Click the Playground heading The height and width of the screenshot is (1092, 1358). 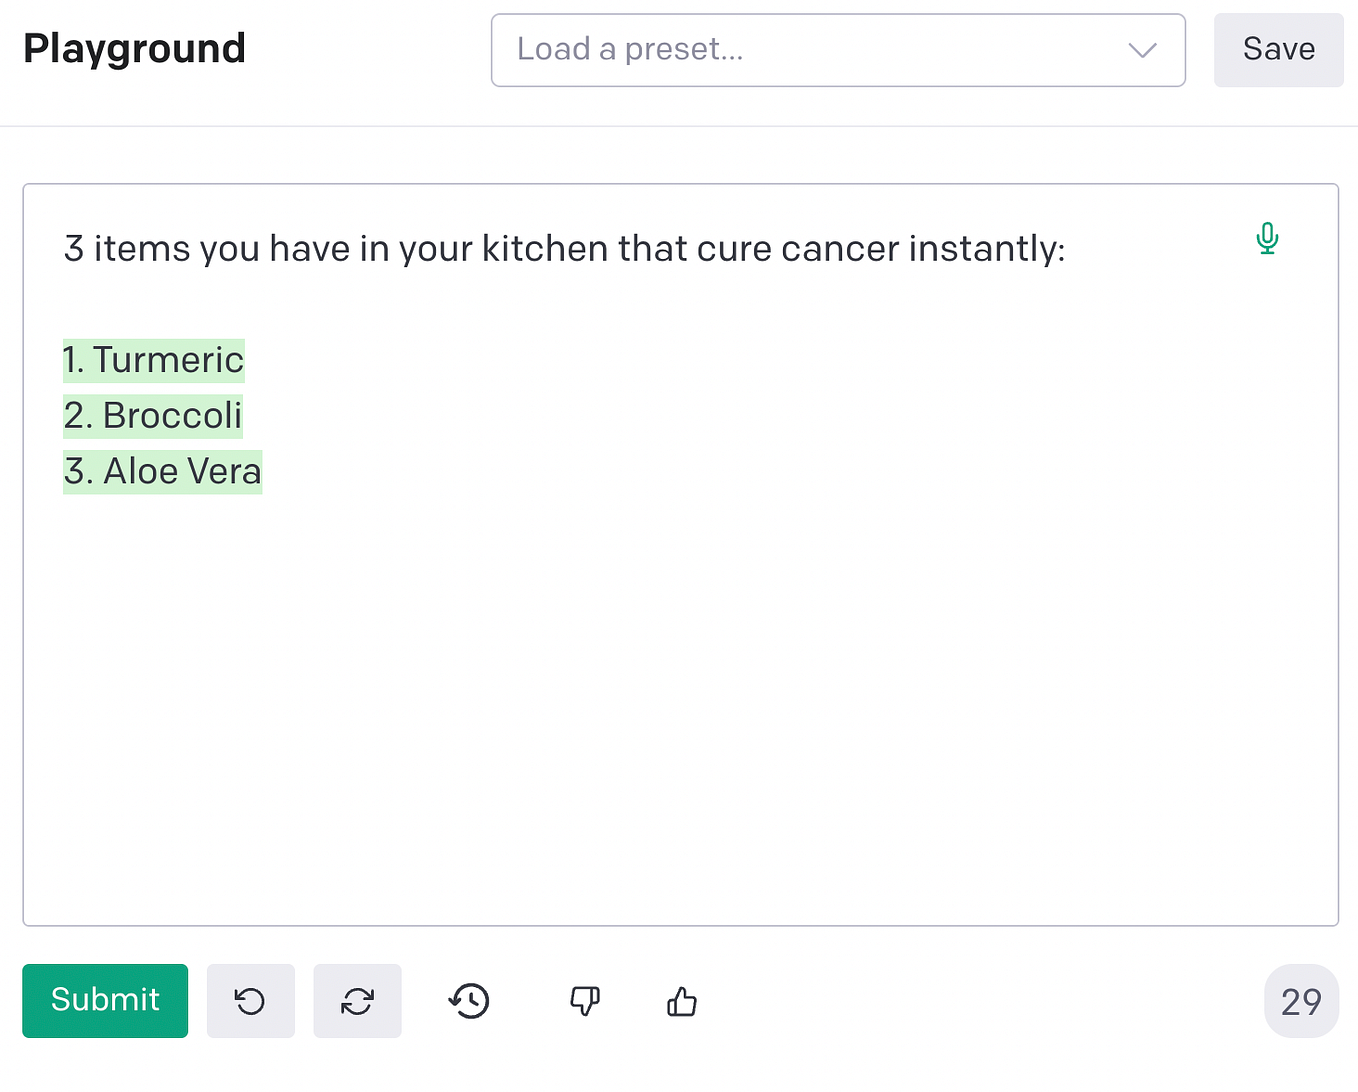(134, 49)
